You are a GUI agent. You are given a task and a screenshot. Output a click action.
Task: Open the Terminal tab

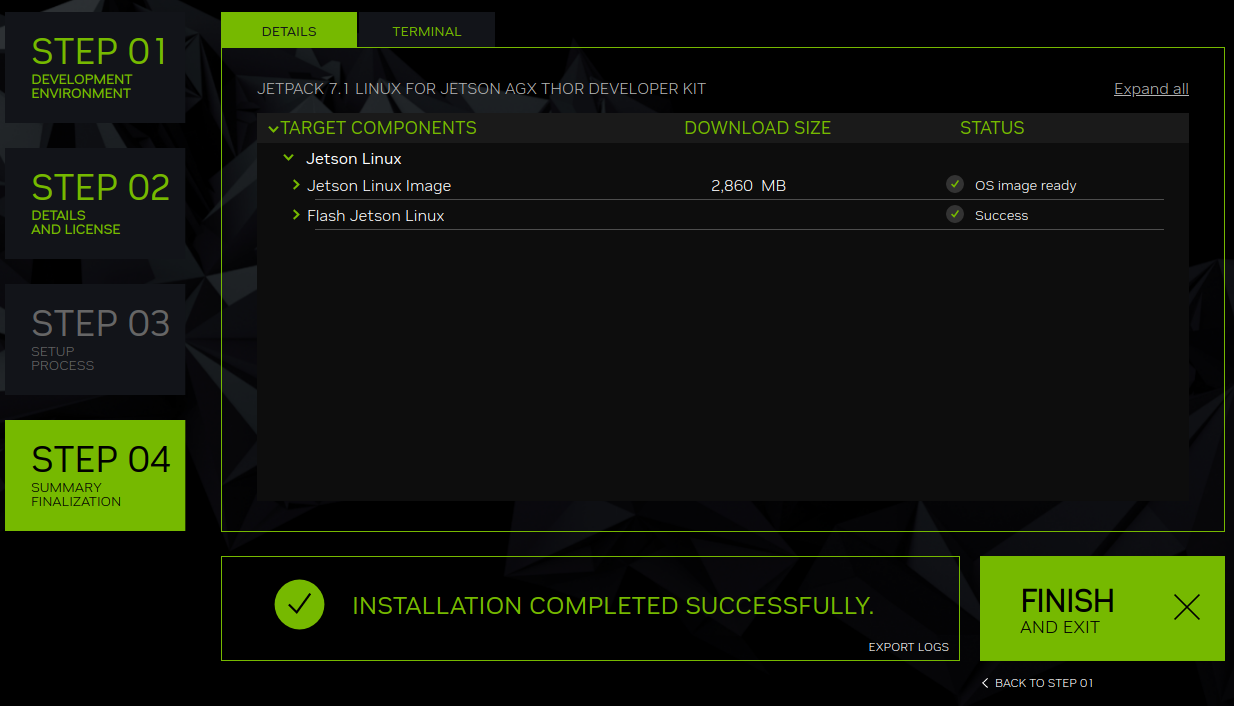[426, 30]
